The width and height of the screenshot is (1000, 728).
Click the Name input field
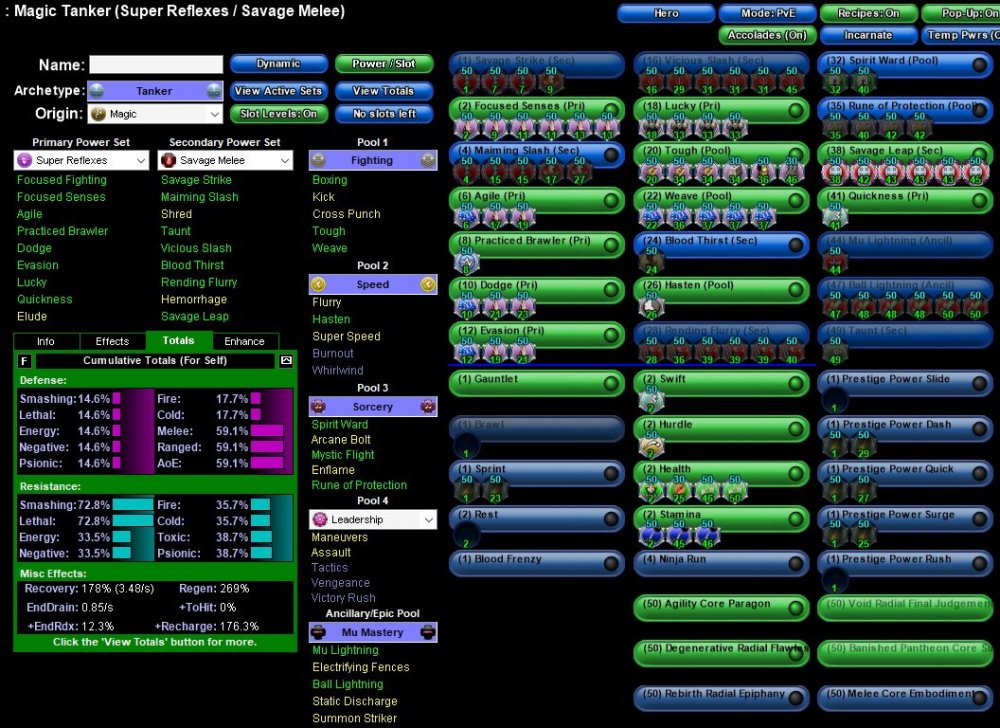pyautogui.click(x=156, y=65)
